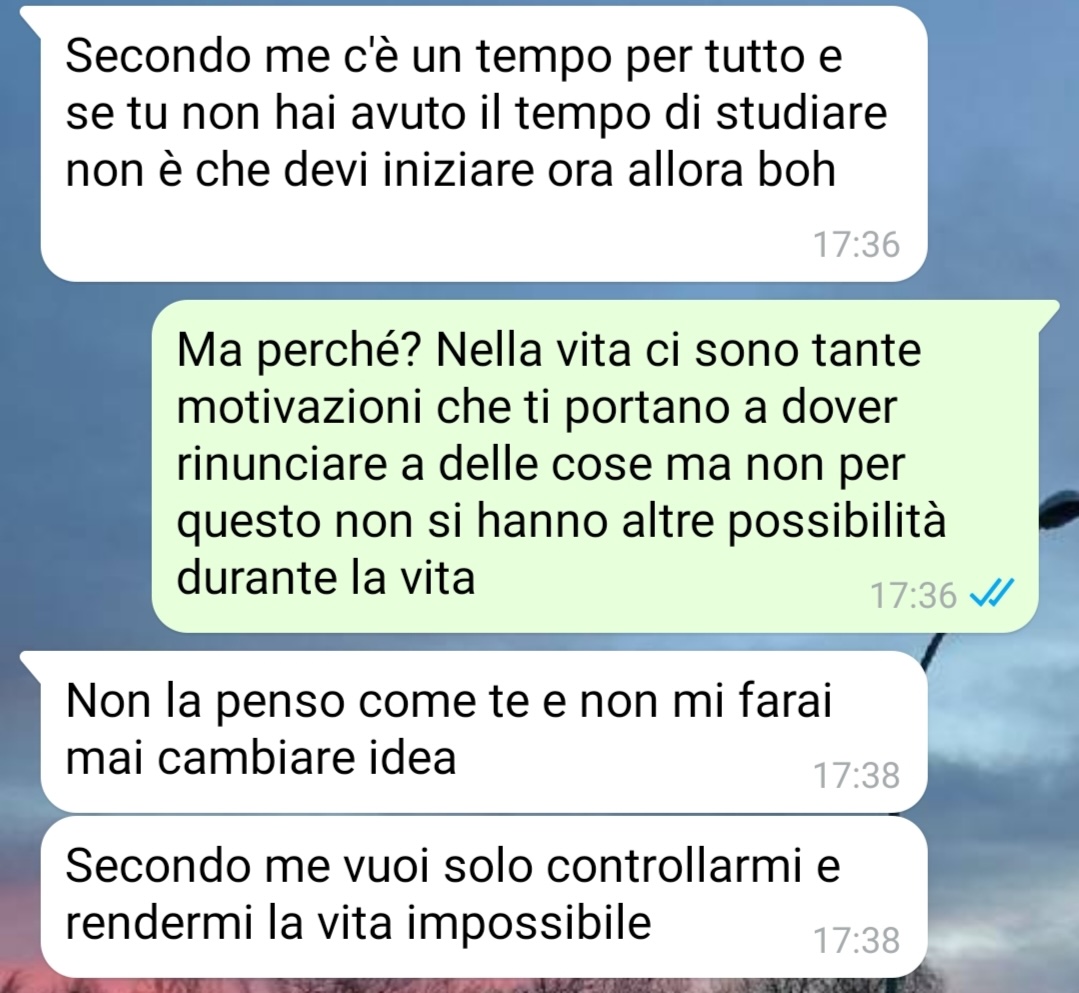Viewport: 1079px width, 993px height.
Task: Select the message starting "Secondo me c'è un tempo"
Action: point(484,143)
